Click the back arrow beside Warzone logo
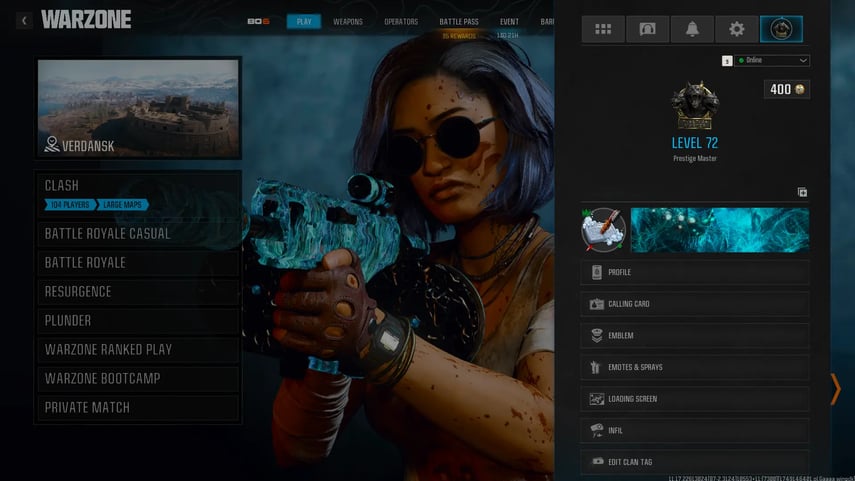Image resolution: width=855 pixels, height=481 pixels. (x=24, y=20)
